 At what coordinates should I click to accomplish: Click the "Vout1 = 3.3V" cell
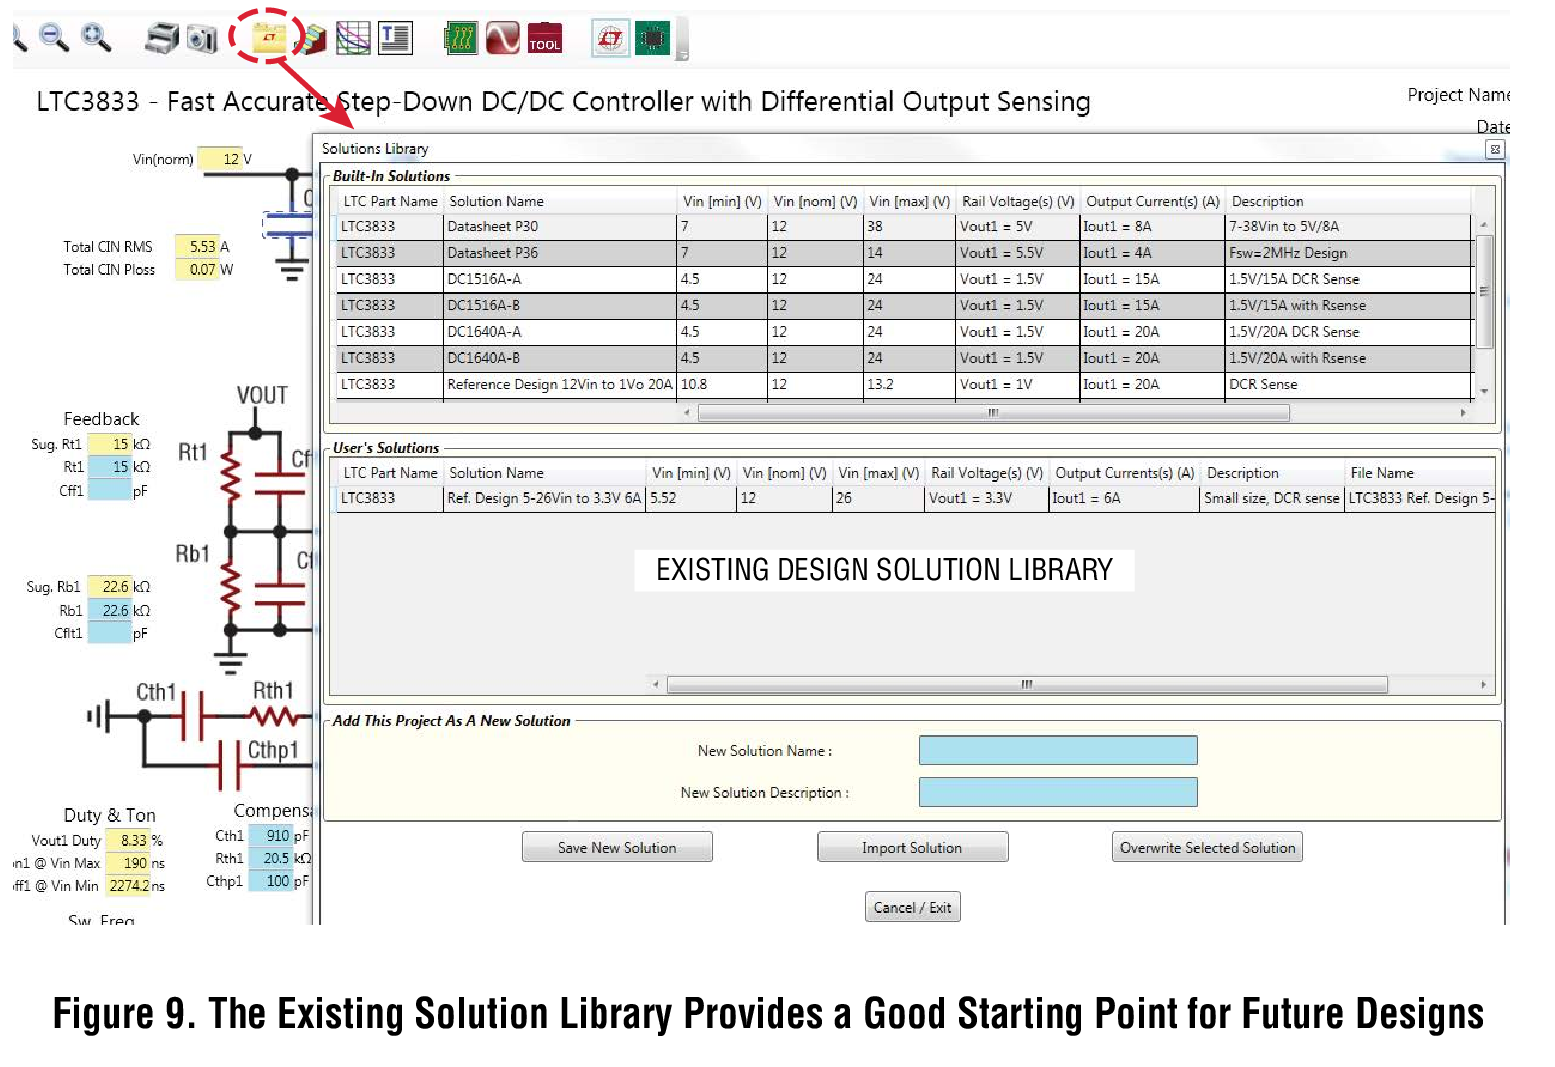[x=986, y=498]
